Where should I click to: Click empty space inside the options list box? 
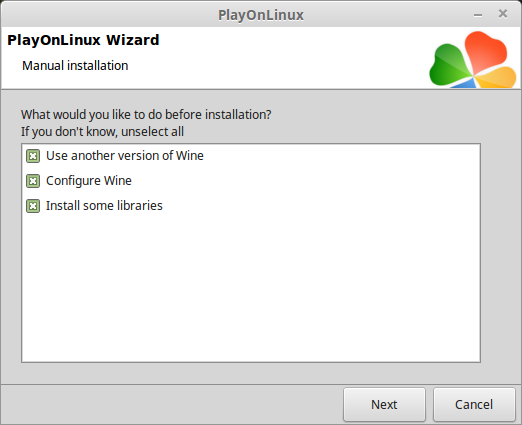coord(251,287)
